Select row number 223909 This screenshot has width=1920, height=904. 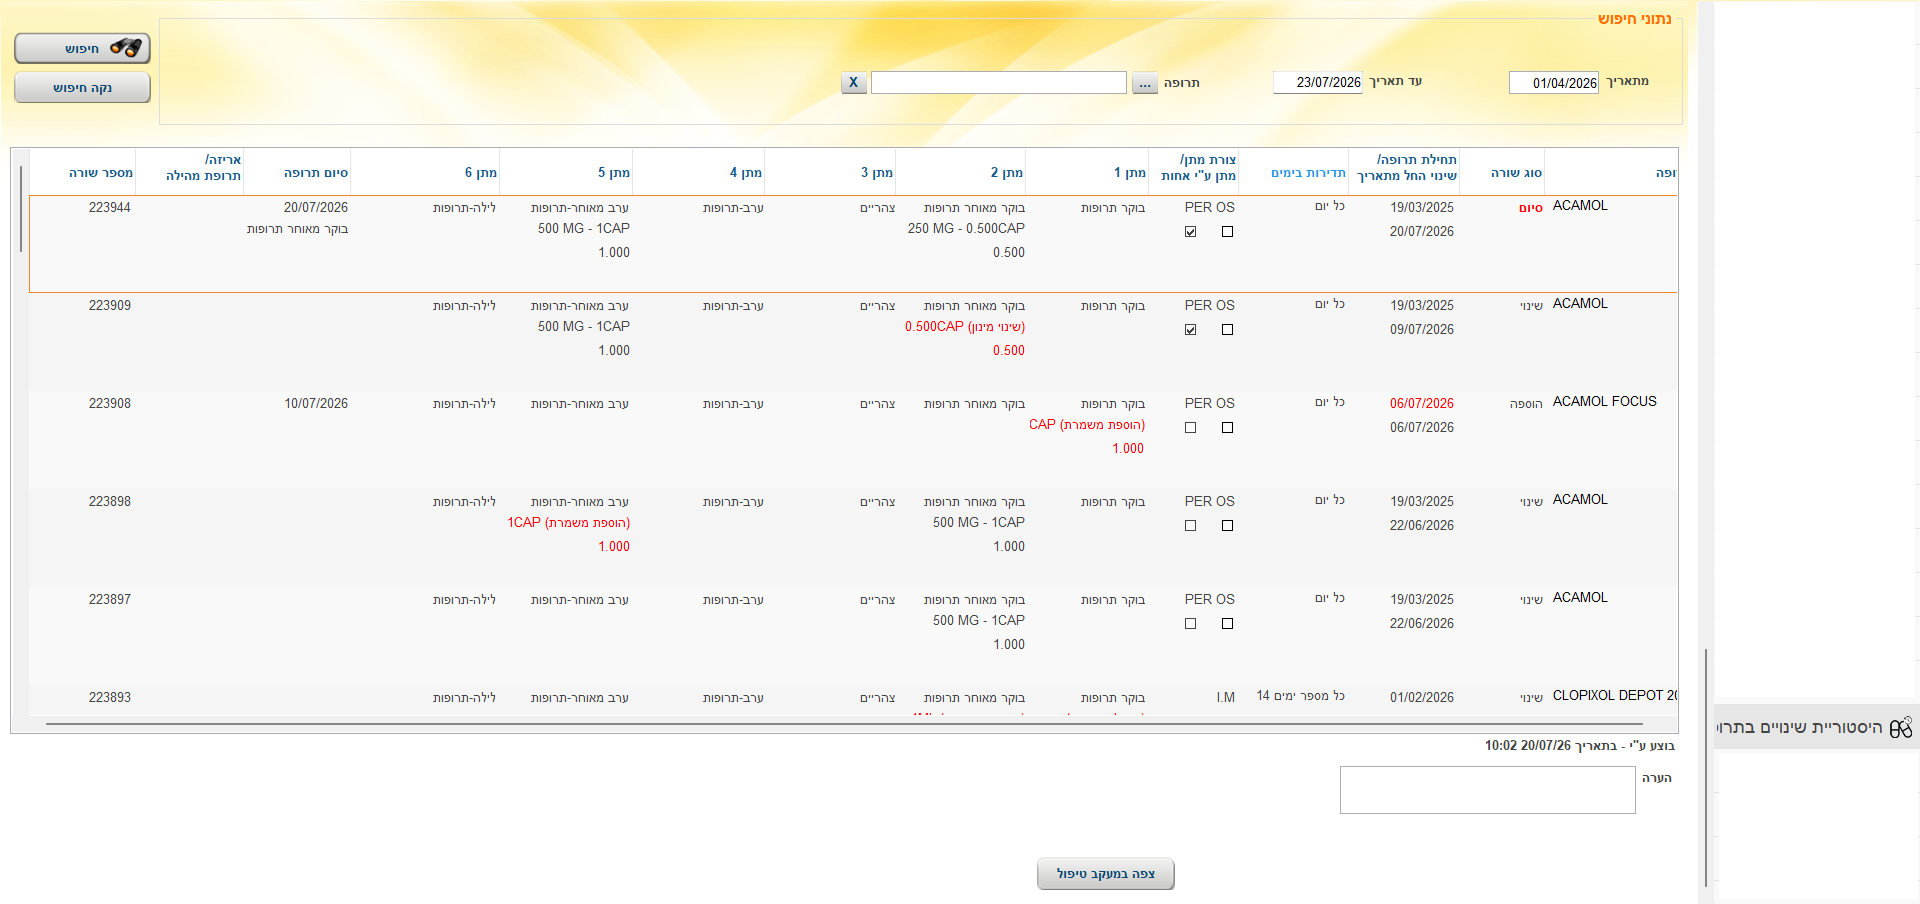click(x=110, y=306)
